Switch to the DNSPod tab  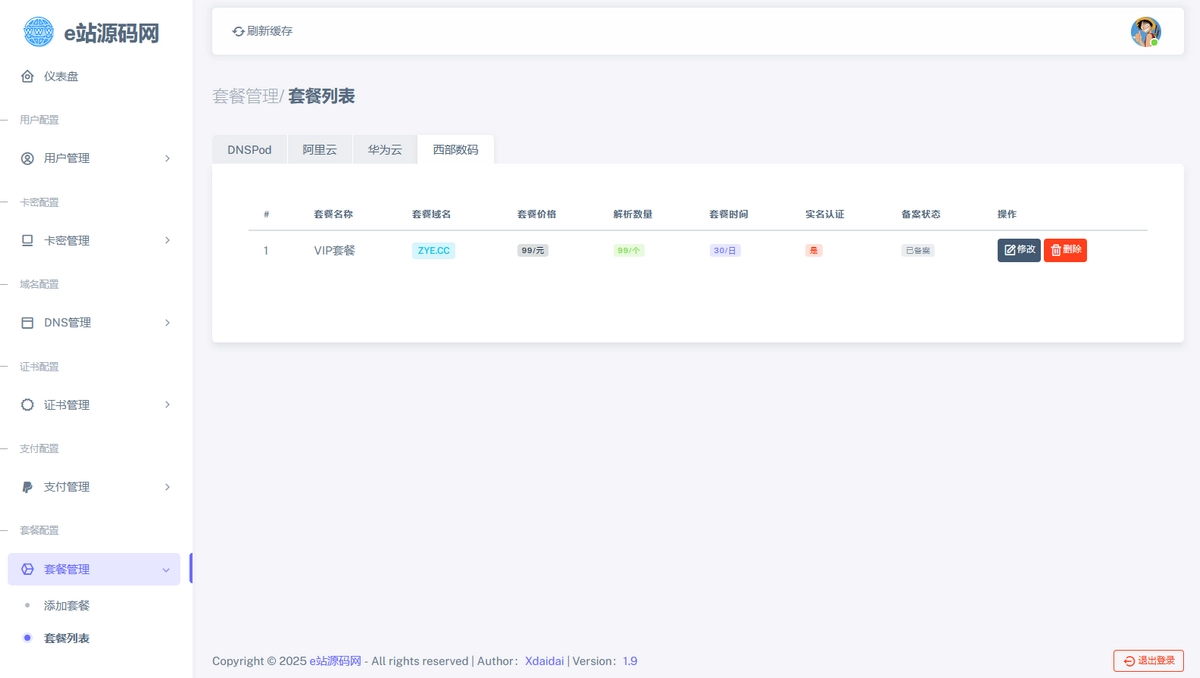[x=249, y=150]
